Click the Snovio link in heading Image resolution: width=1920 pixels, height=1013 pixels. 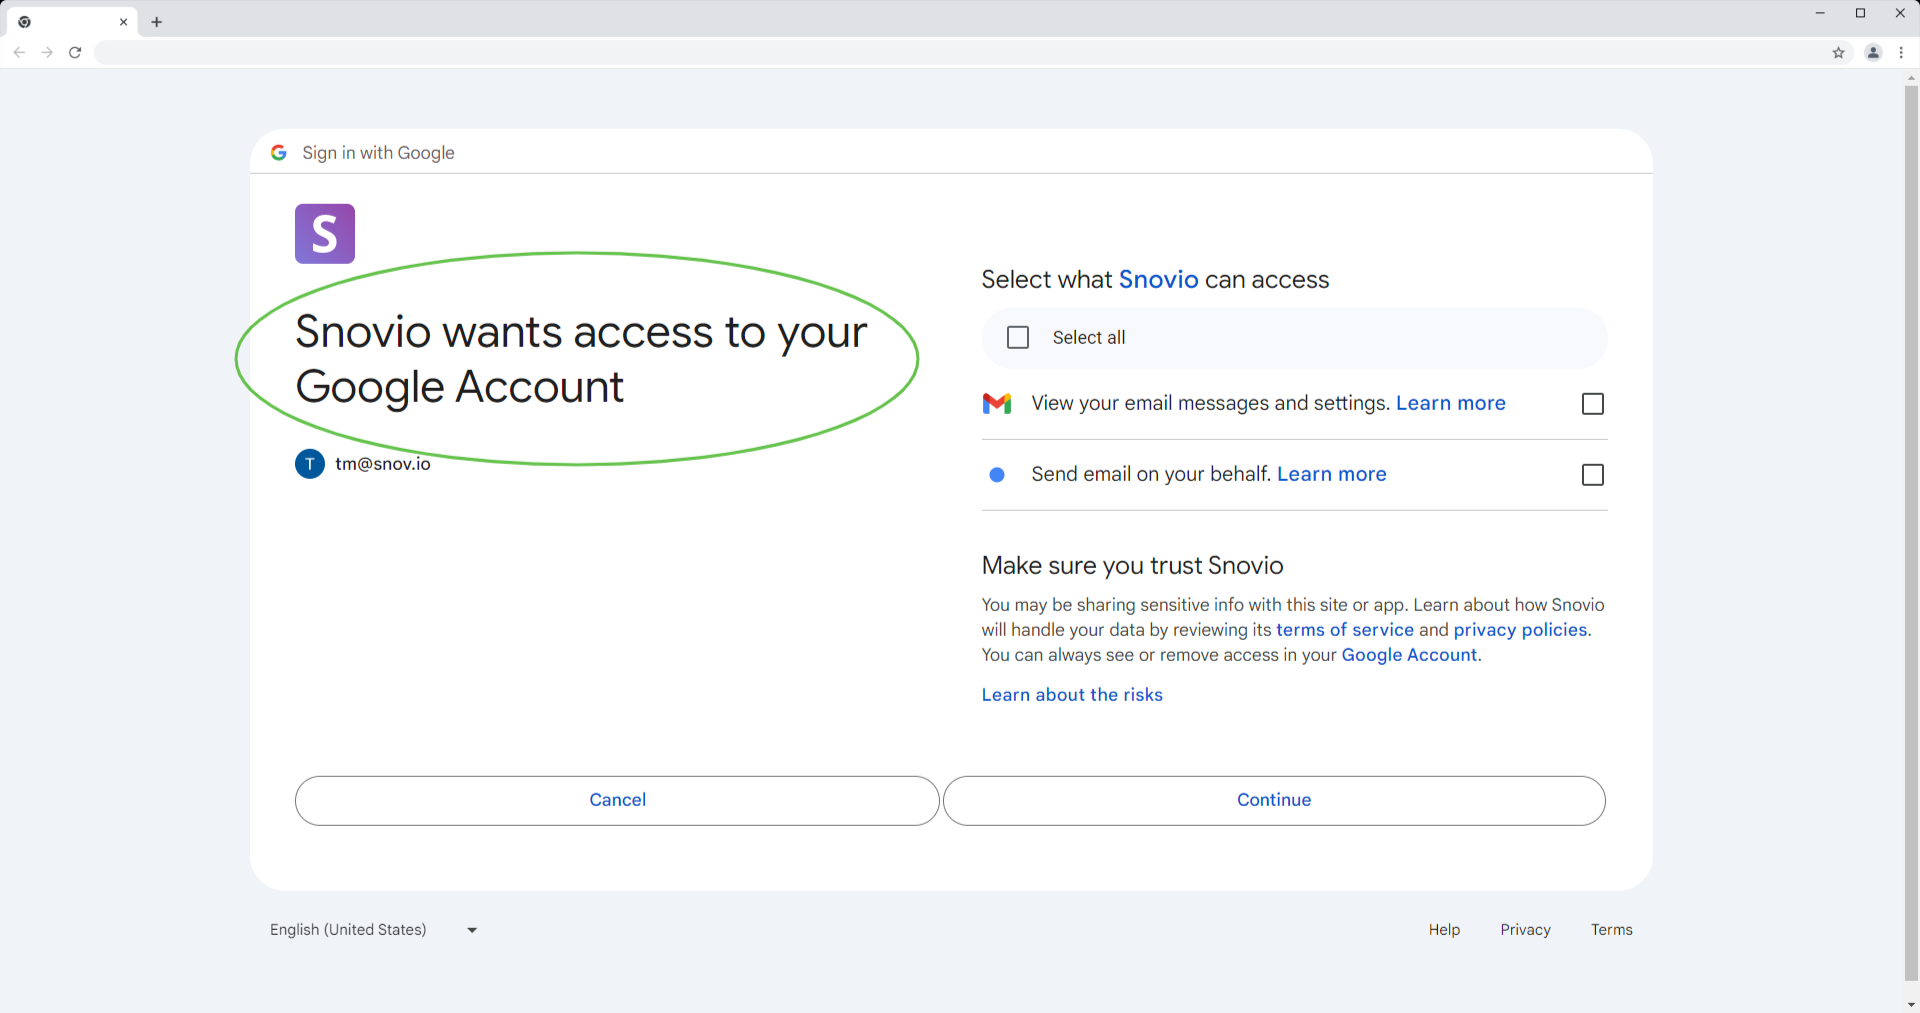(x=1158, y=280)
